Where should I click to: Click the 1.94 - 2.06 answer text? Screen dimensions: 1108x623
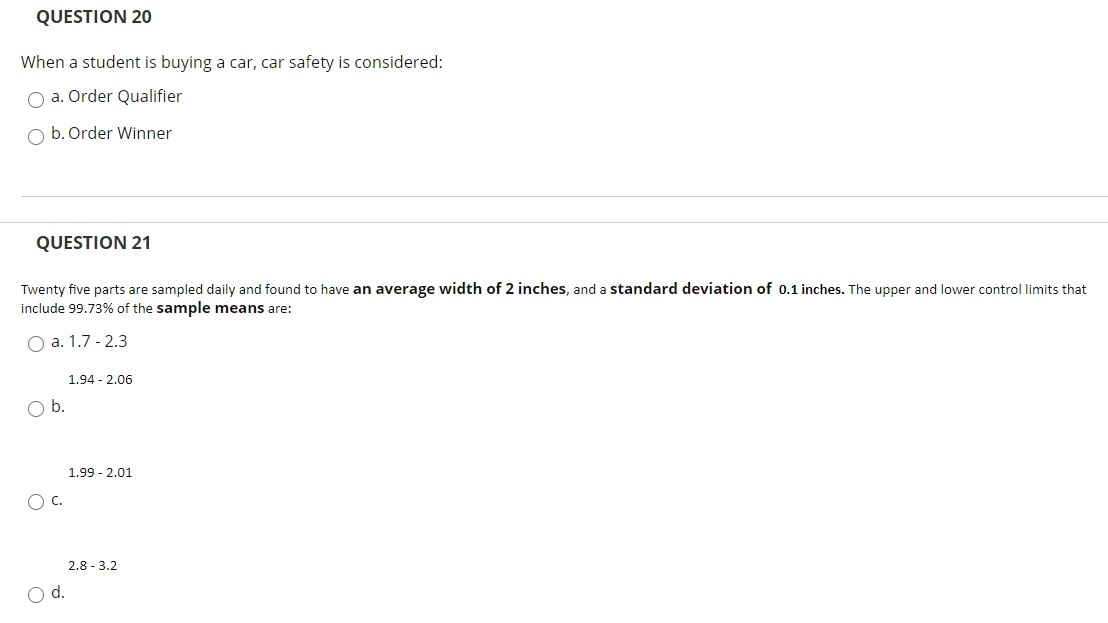(x=100, y=379)
